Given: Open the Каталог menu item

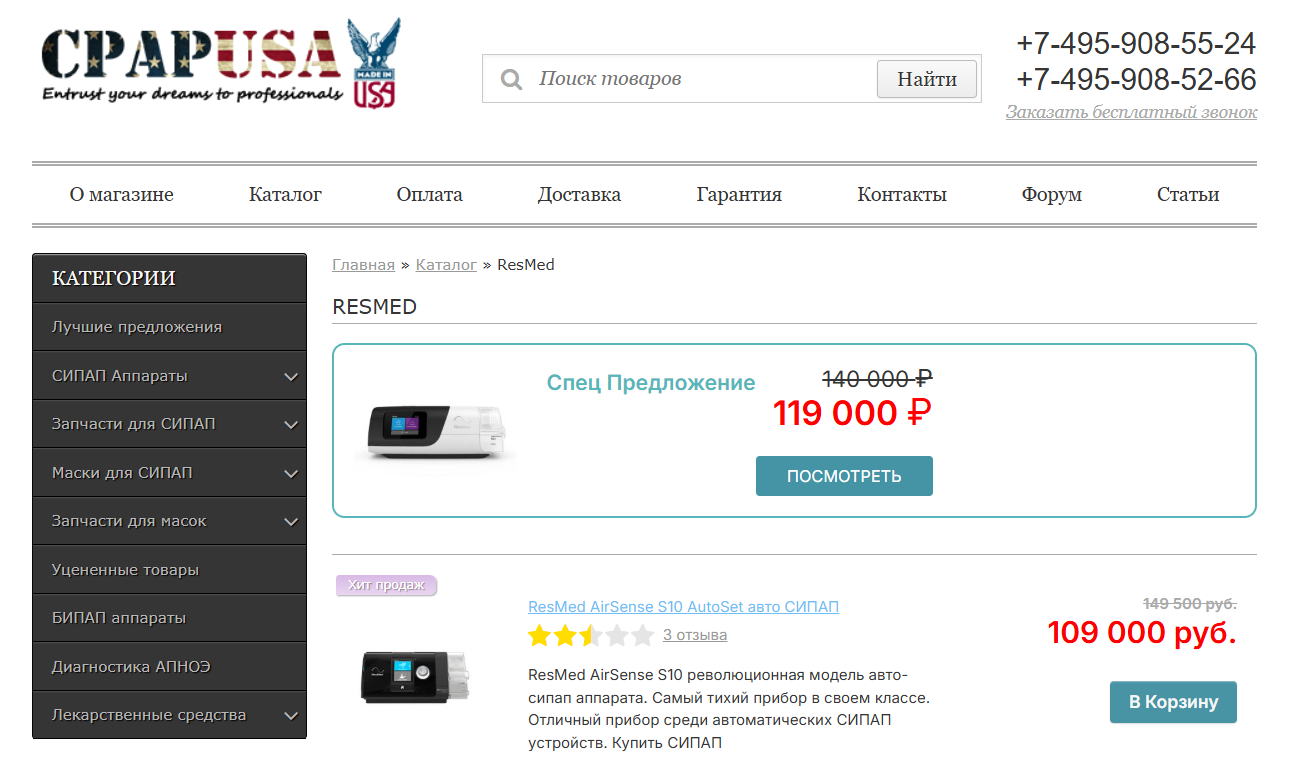Looking at the screenshot, I should (285, 195).
